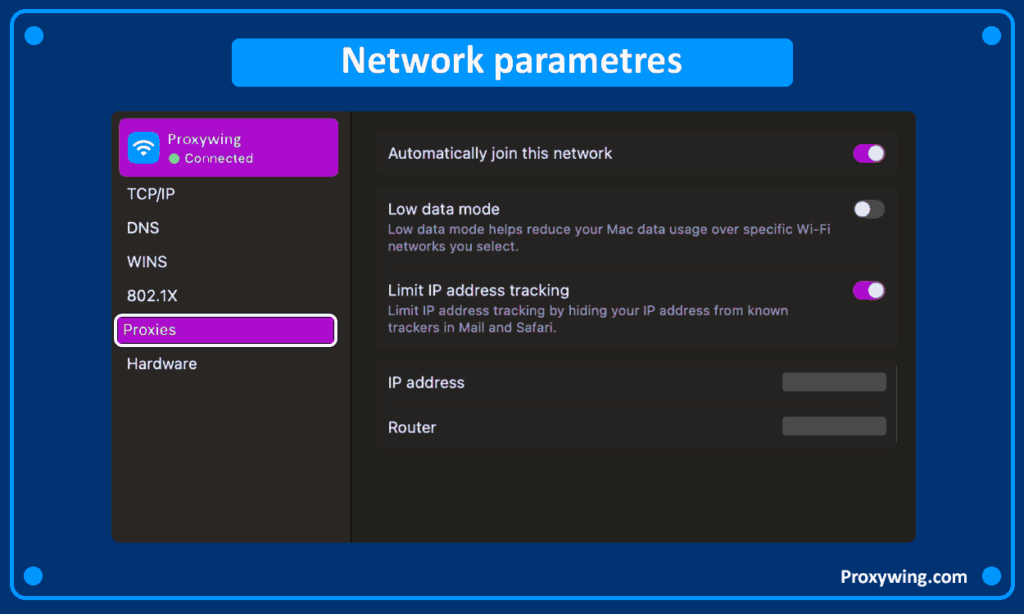Open the Hardware section
This screenshot has height=614, width=1024.
[162, 364]
